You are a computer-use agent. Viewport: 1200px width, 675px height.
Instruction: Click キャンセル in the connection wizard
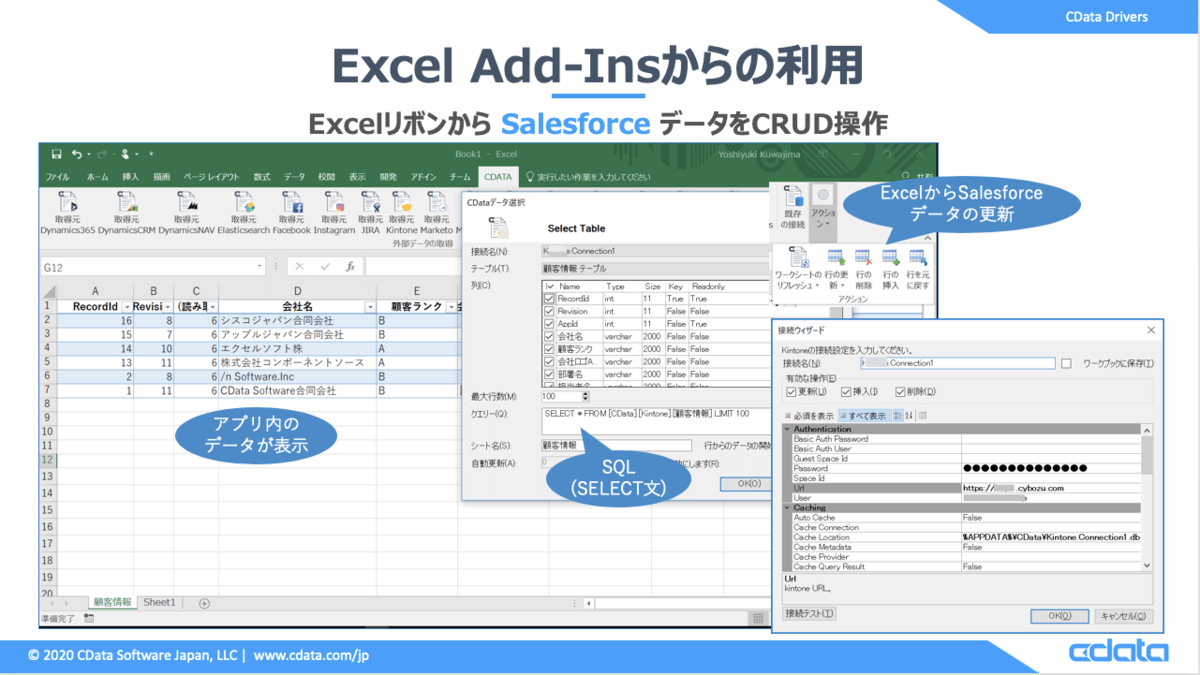1122,616
